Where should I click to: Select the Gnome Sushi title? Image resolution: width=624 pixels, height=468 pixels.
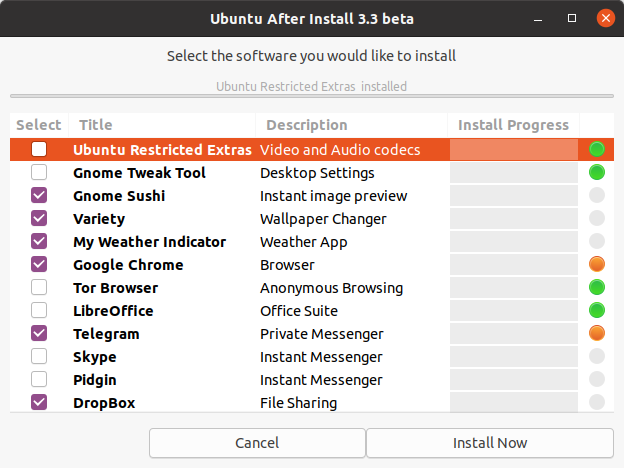tap(119, 196)
